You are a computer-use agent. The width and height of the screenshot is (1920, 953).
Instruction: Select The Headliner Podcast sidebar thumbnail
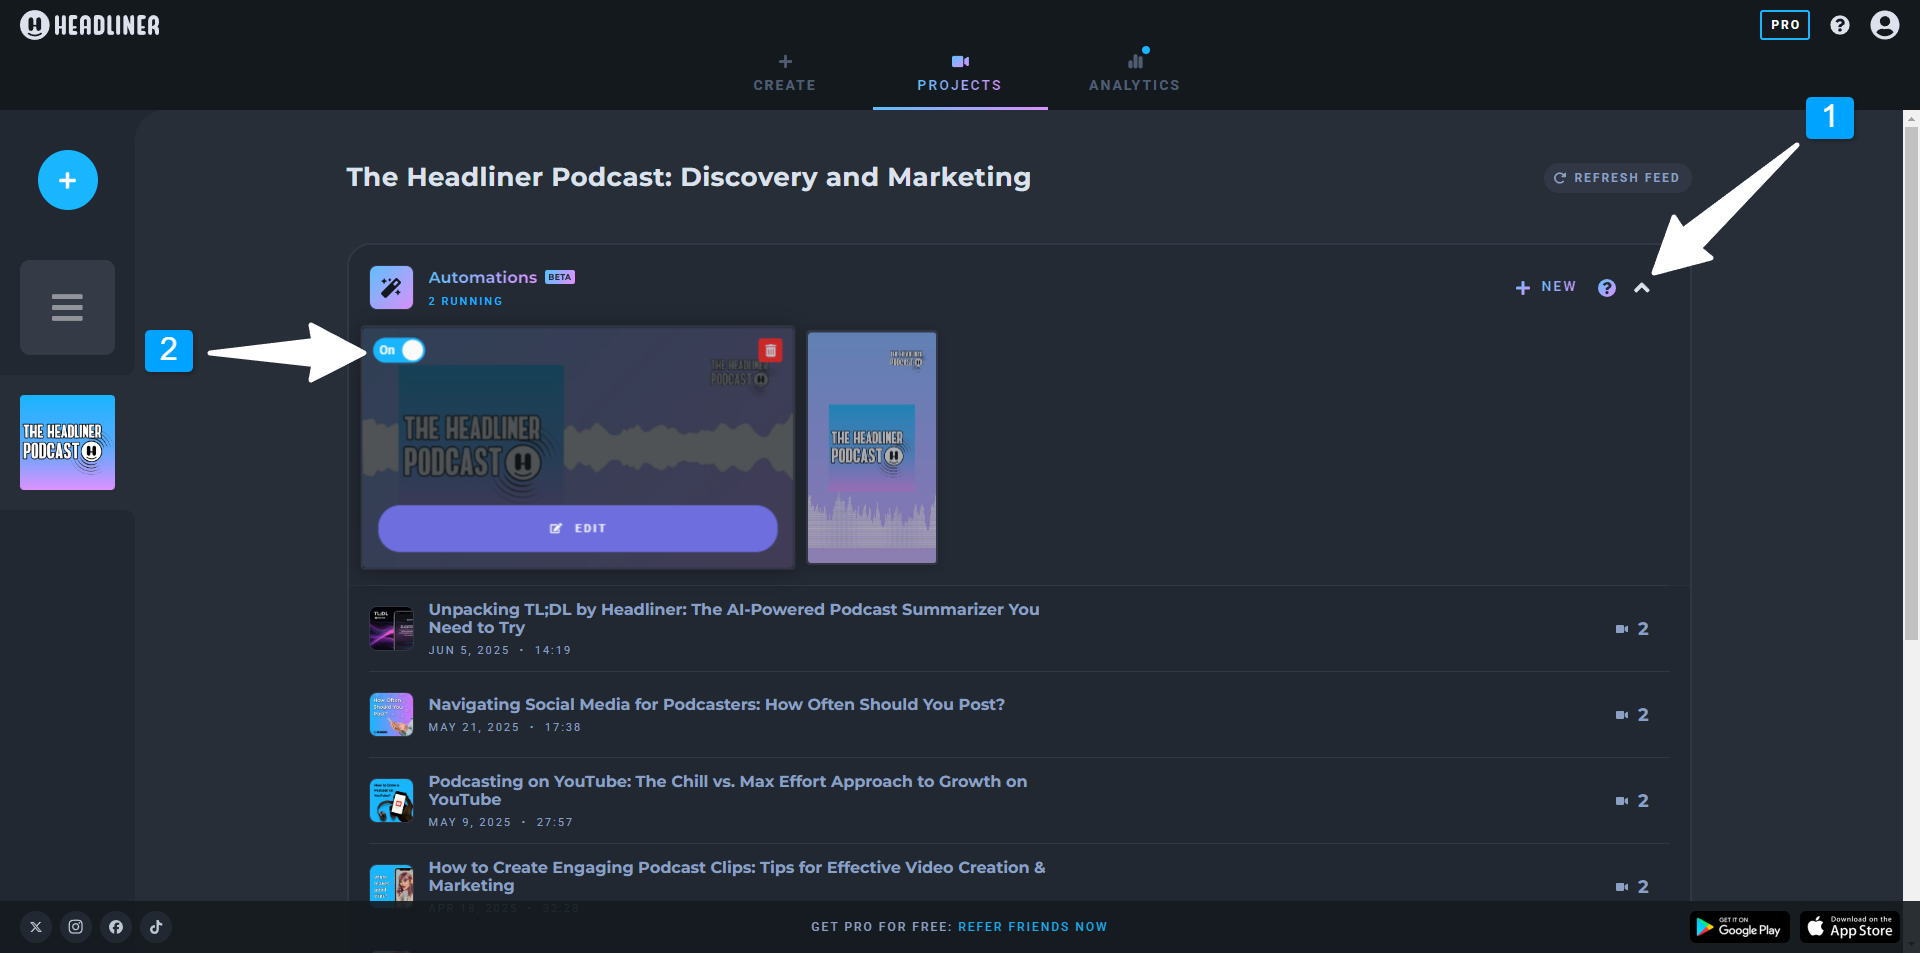coord(67,442)
